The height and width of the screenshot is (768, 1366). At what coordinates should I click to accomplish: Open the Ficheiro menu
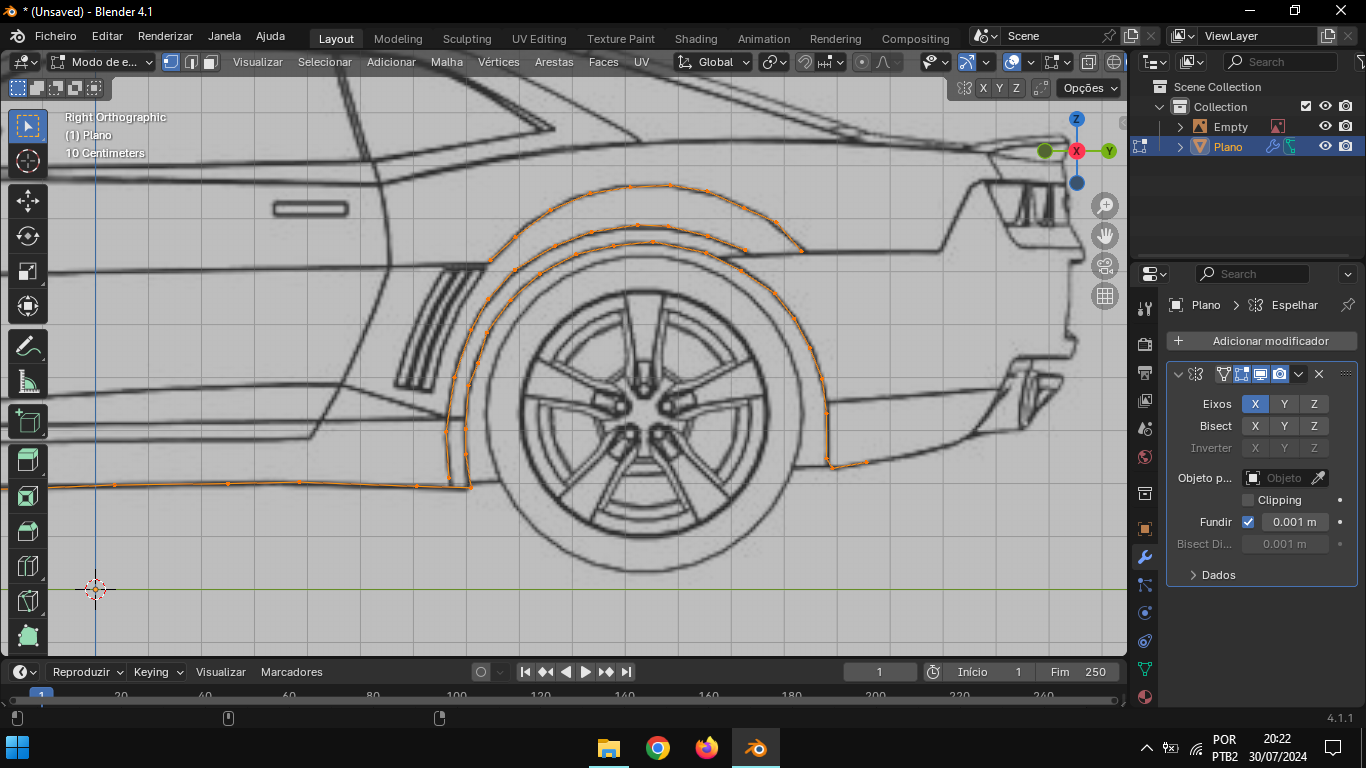click(x=55, y=36)
